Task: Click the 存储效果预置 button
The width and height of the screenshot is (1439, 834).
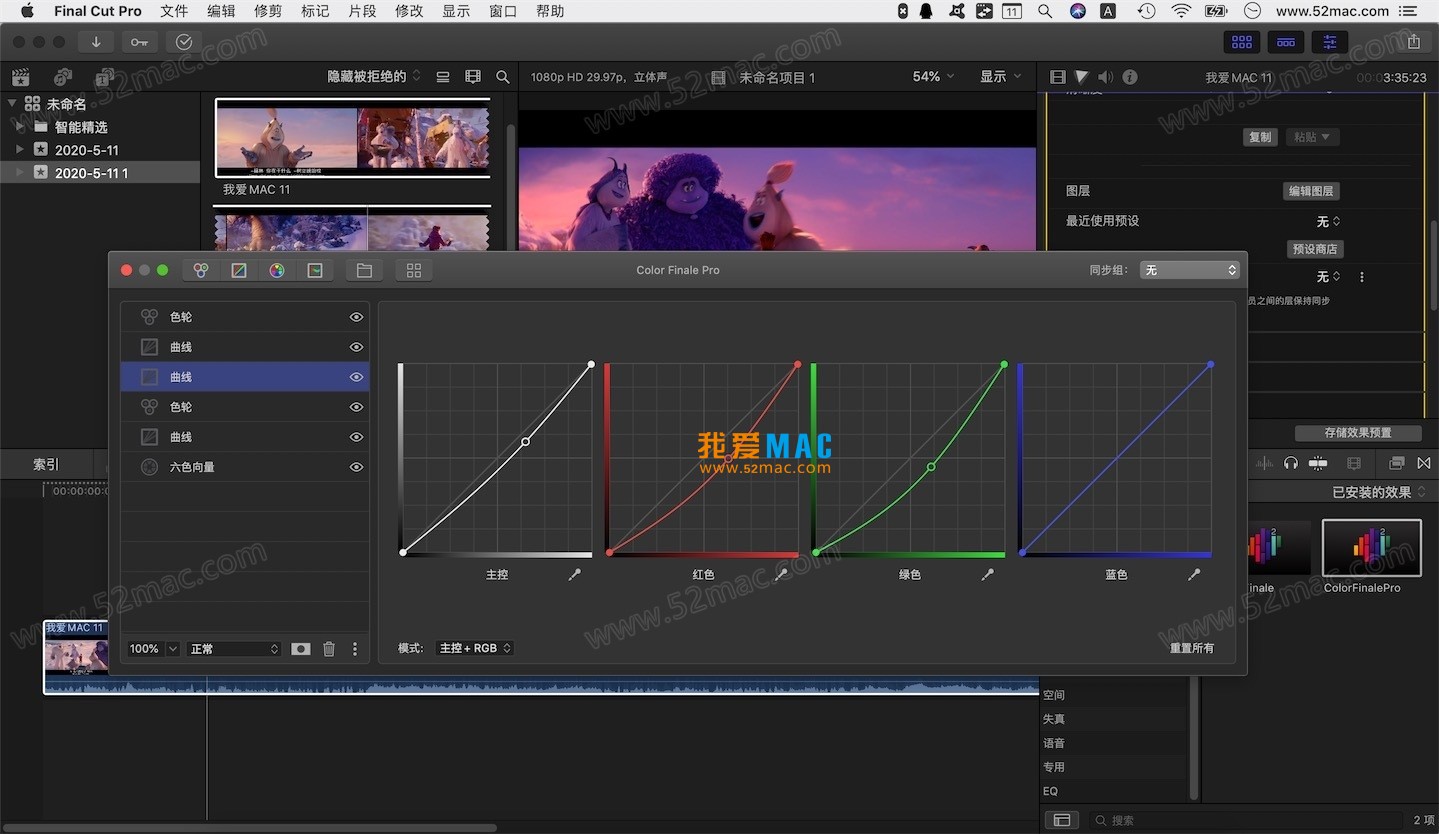Action: point(1358,433)
